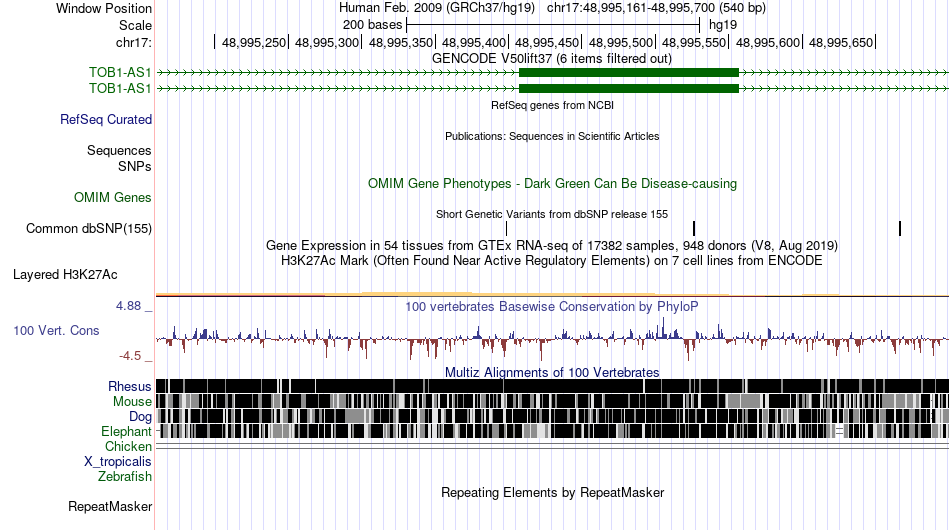Click the first TOB1-AS1 gene label

[120, 73]
